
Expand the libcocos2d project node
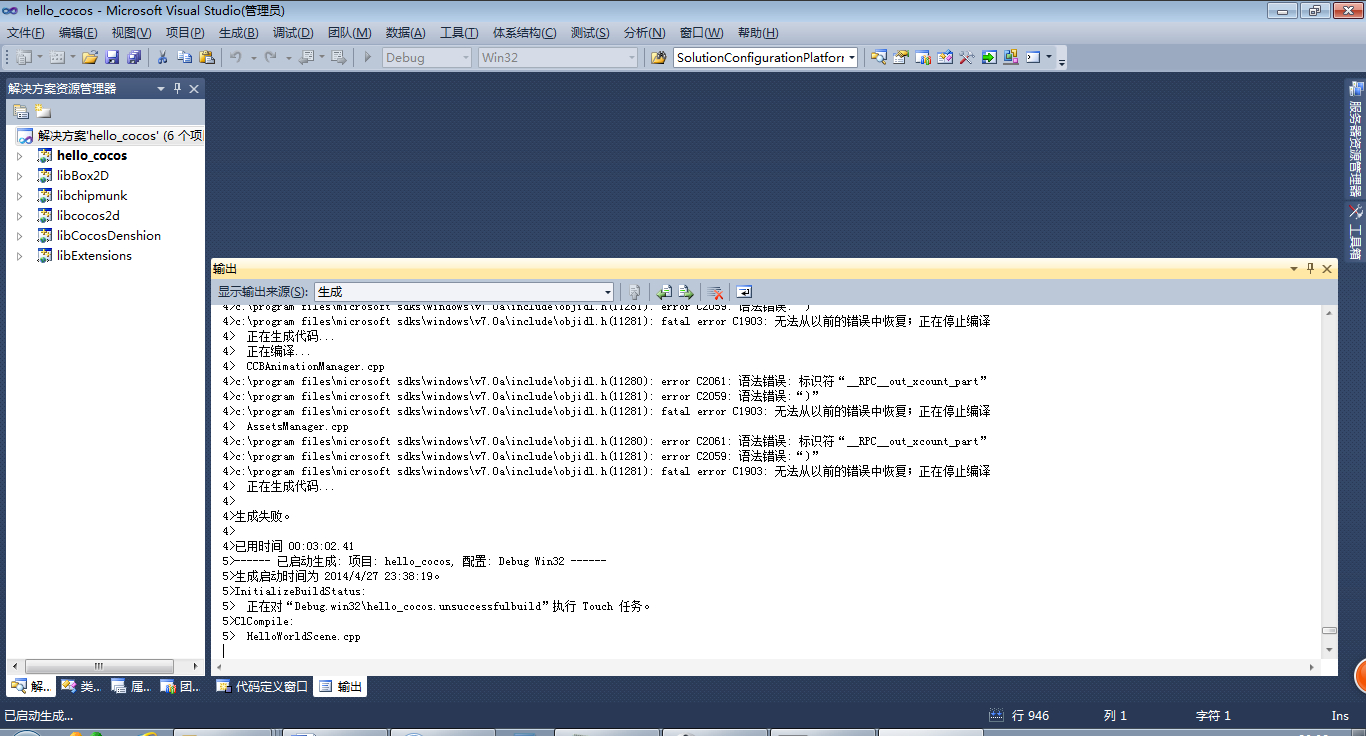coord(19,216)
